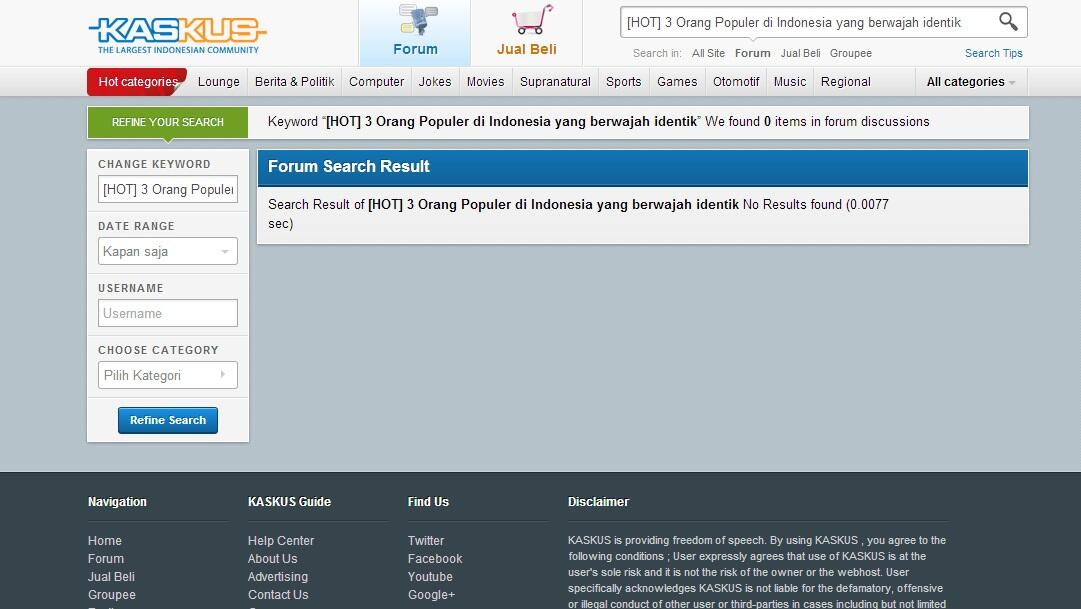Click the Refine Your Search header
This screenshot has height=609, width=1081.
click(x=168, y=122)
